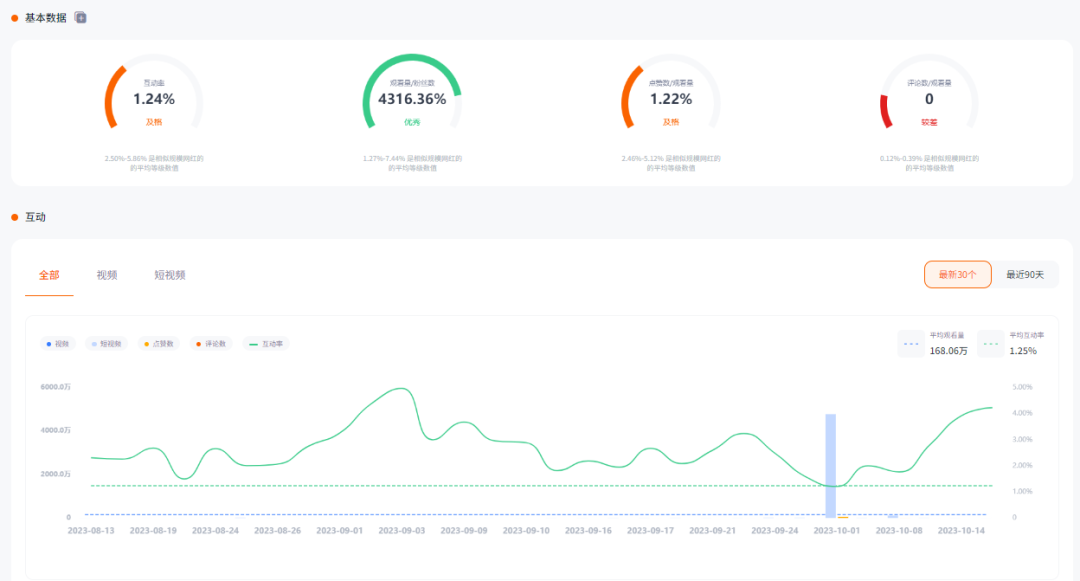This screenshot has width=1080, height=581.
Task: Click the 168.06万 average views value
Action: (x=948, y=351)
